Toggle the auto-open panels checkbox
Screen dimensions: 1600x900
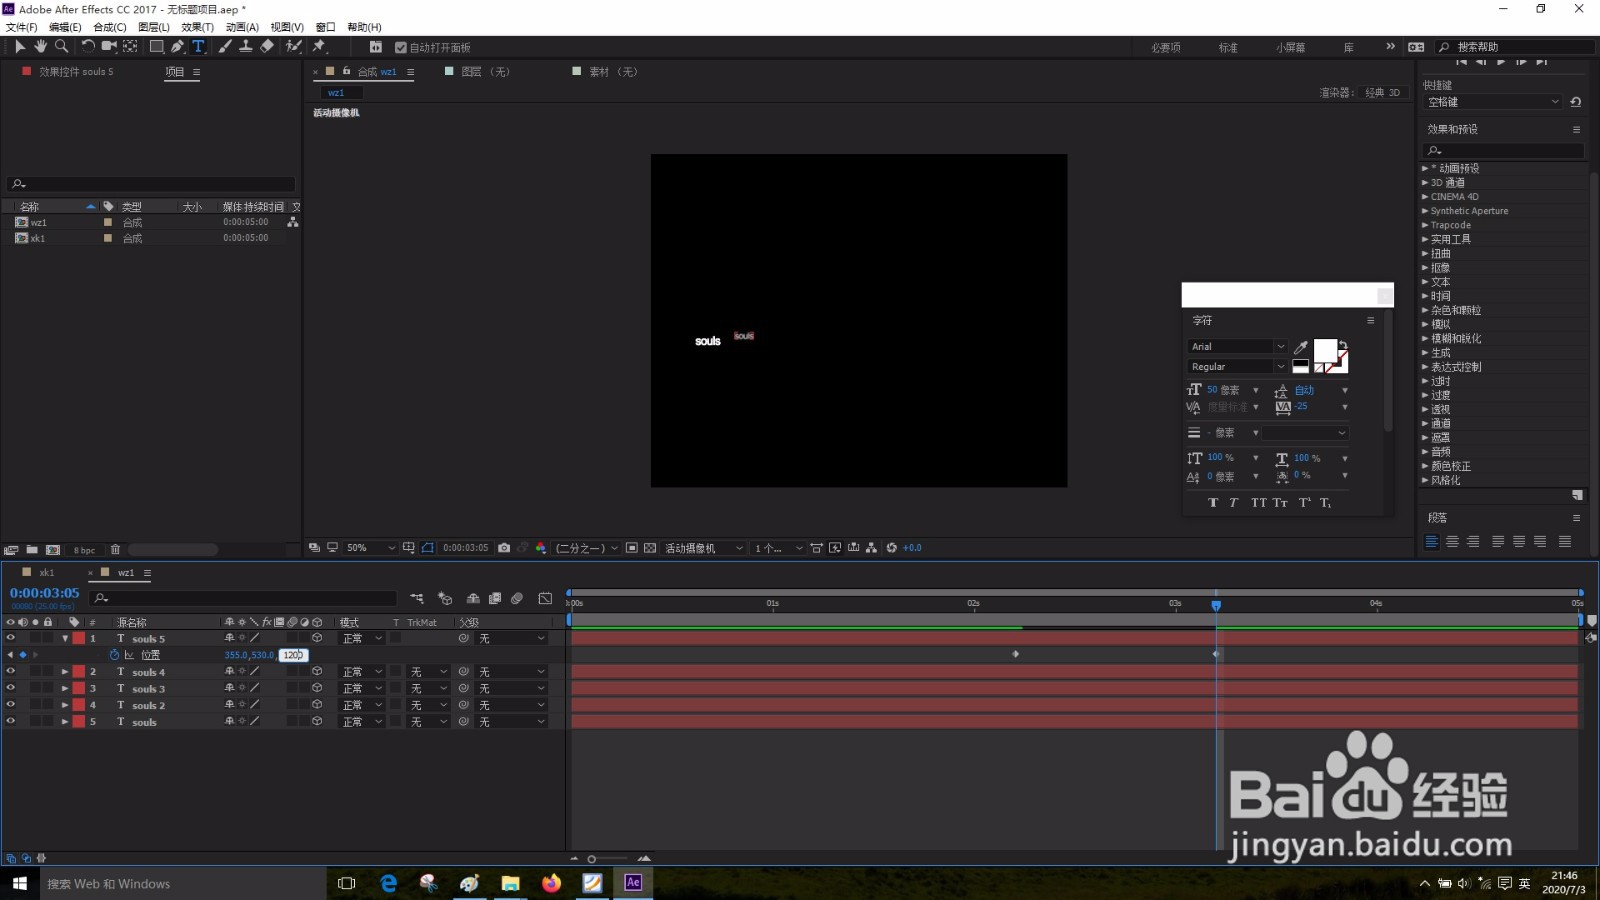coord(401,47)
